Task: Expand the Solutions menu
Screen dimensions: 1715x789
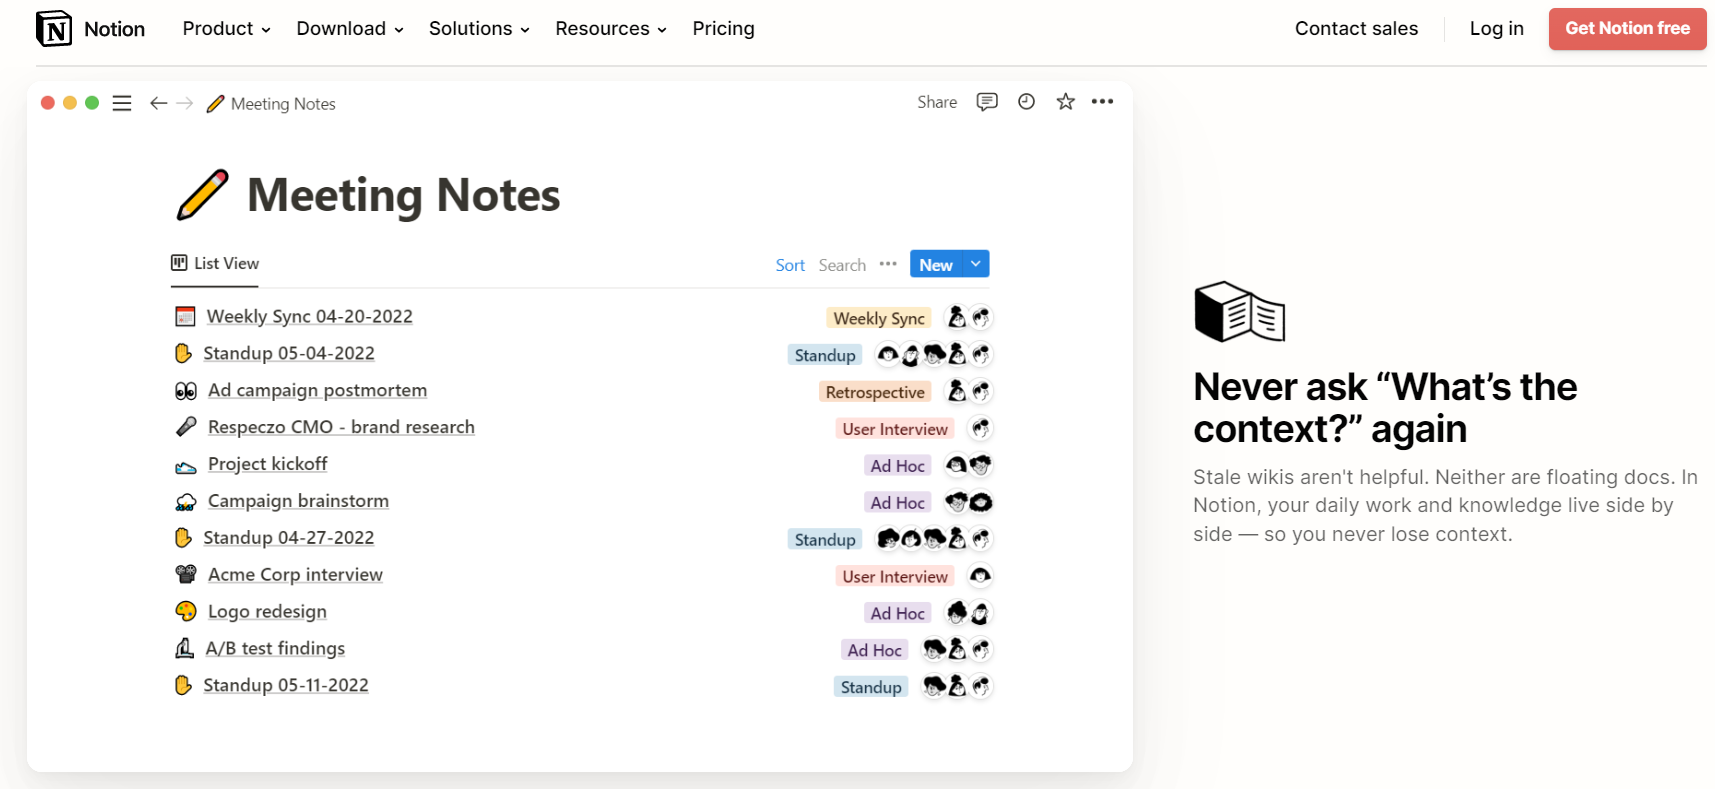Action: [479, 29]
